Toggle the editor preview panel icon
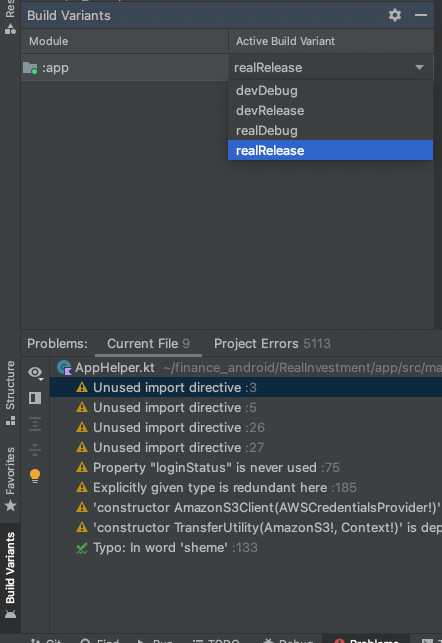Image resolution: width=442 pixels, height=643 pixels. tap(35, 398)
